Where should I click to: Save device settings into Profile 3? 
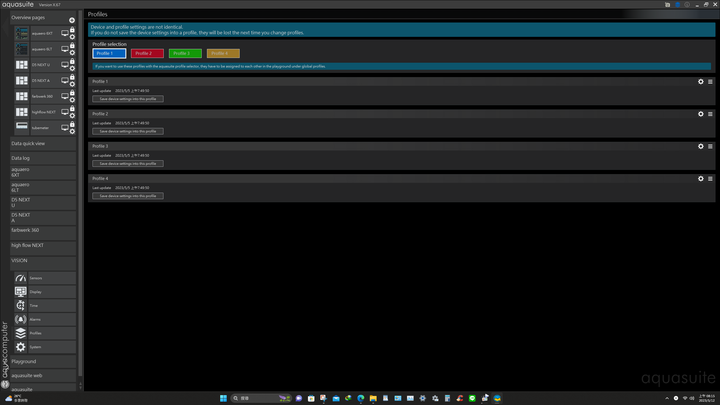point(128,163)
